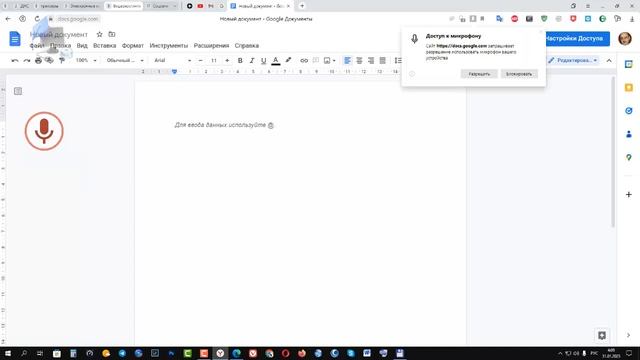Viewport: 640px width, 360px height.
Task: Open Keep notes in the side panel
Action: tap(629, 87)
